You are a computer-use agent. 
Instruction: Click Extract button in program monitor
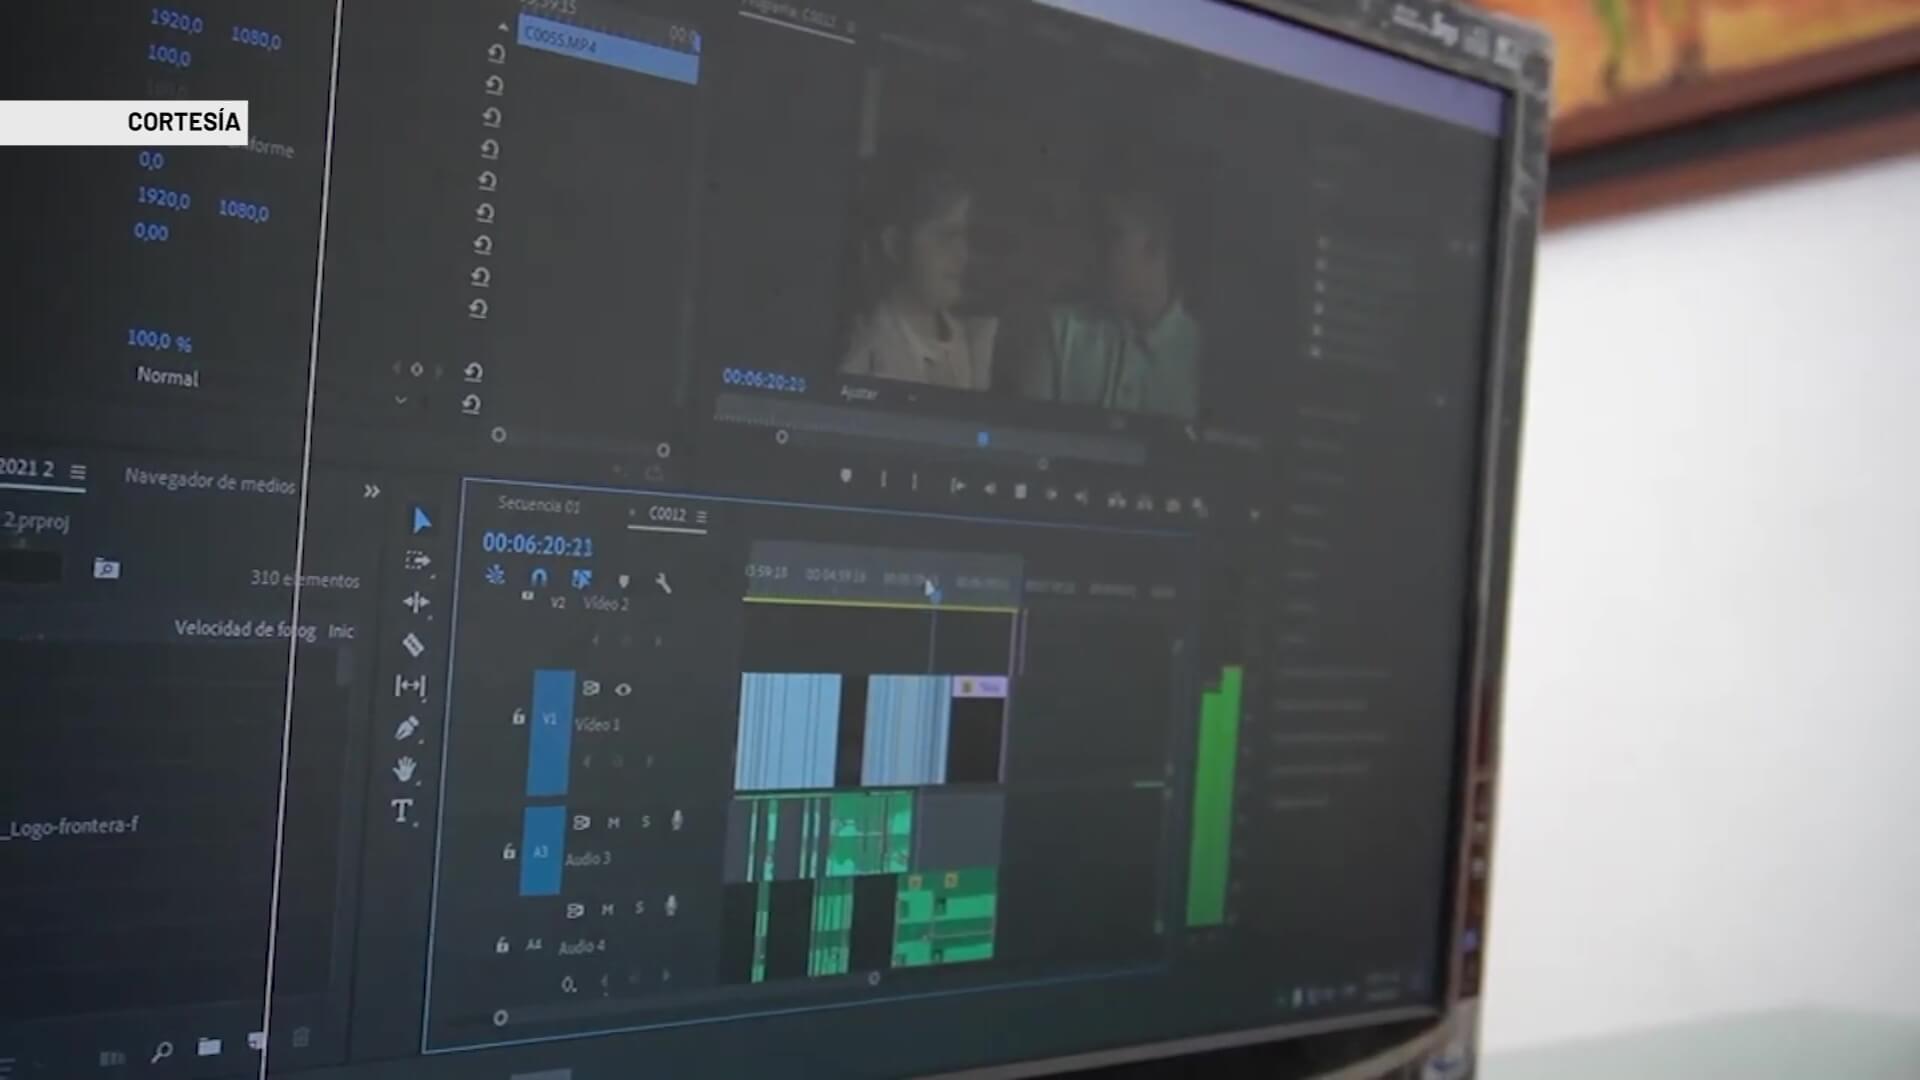(x=1144, y=503)
